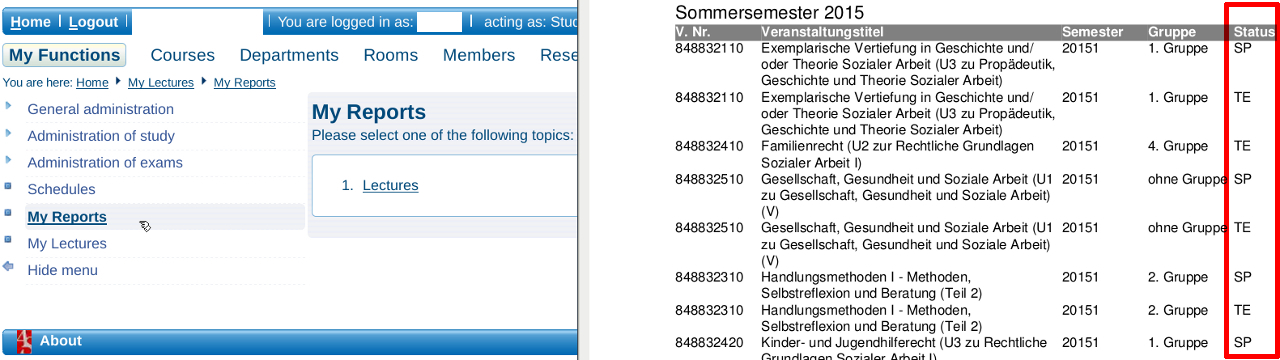Expand the Administration of study section
This screenshot has width=1280, height=360.
tap(101, 136)
